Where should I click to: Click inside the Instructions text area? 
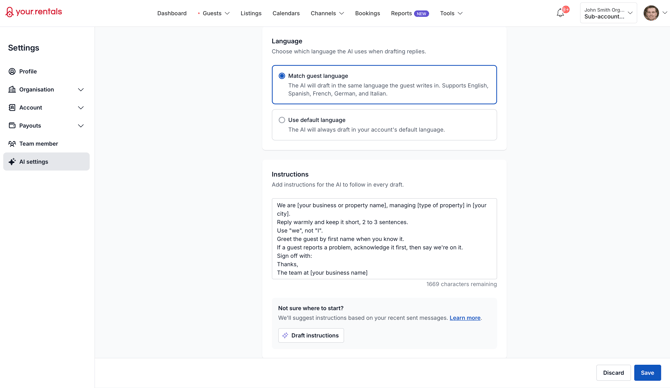click(384, 238)
